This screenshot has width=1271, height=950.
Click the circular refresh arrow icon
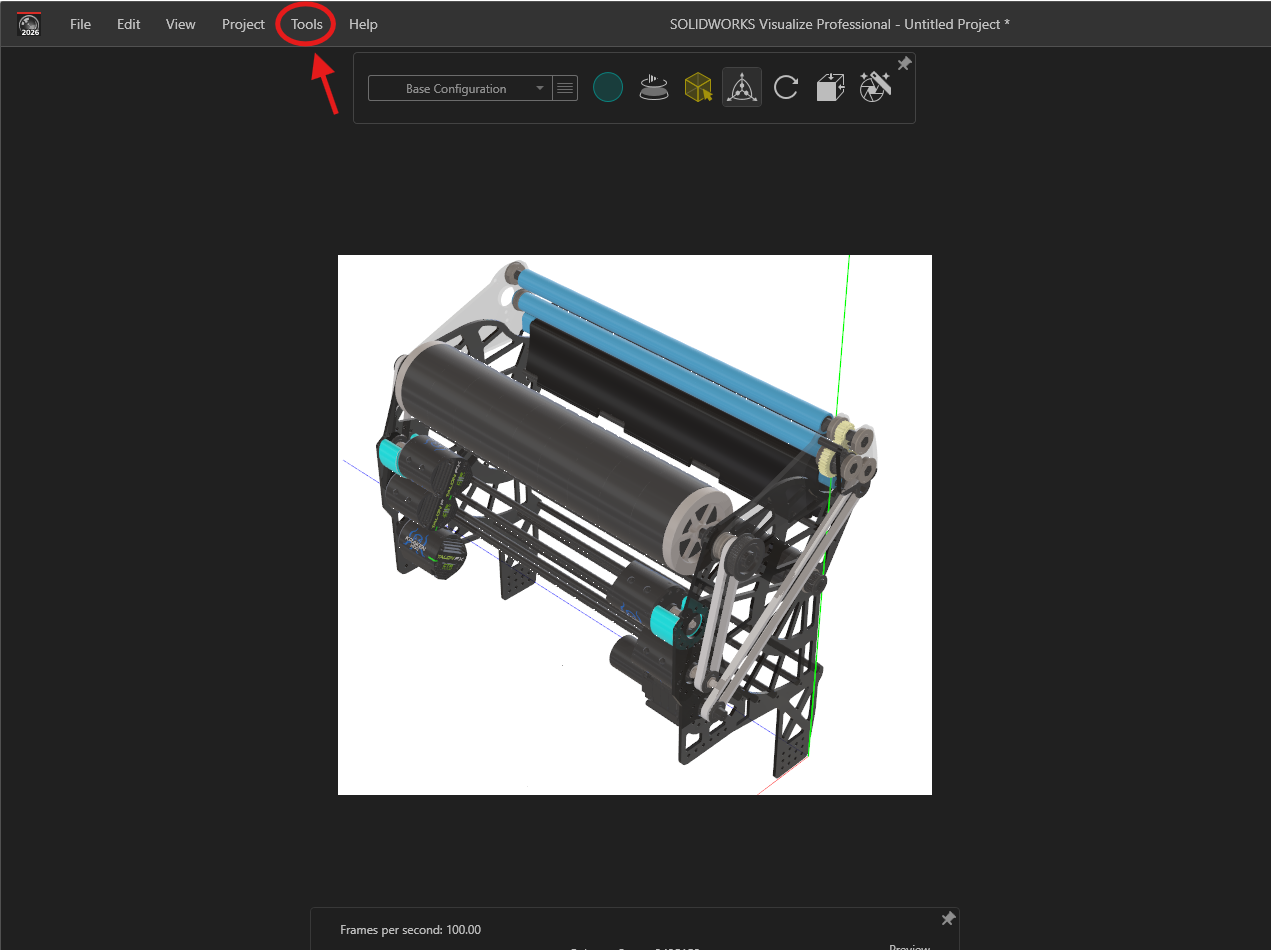click(x=786, y=88)
